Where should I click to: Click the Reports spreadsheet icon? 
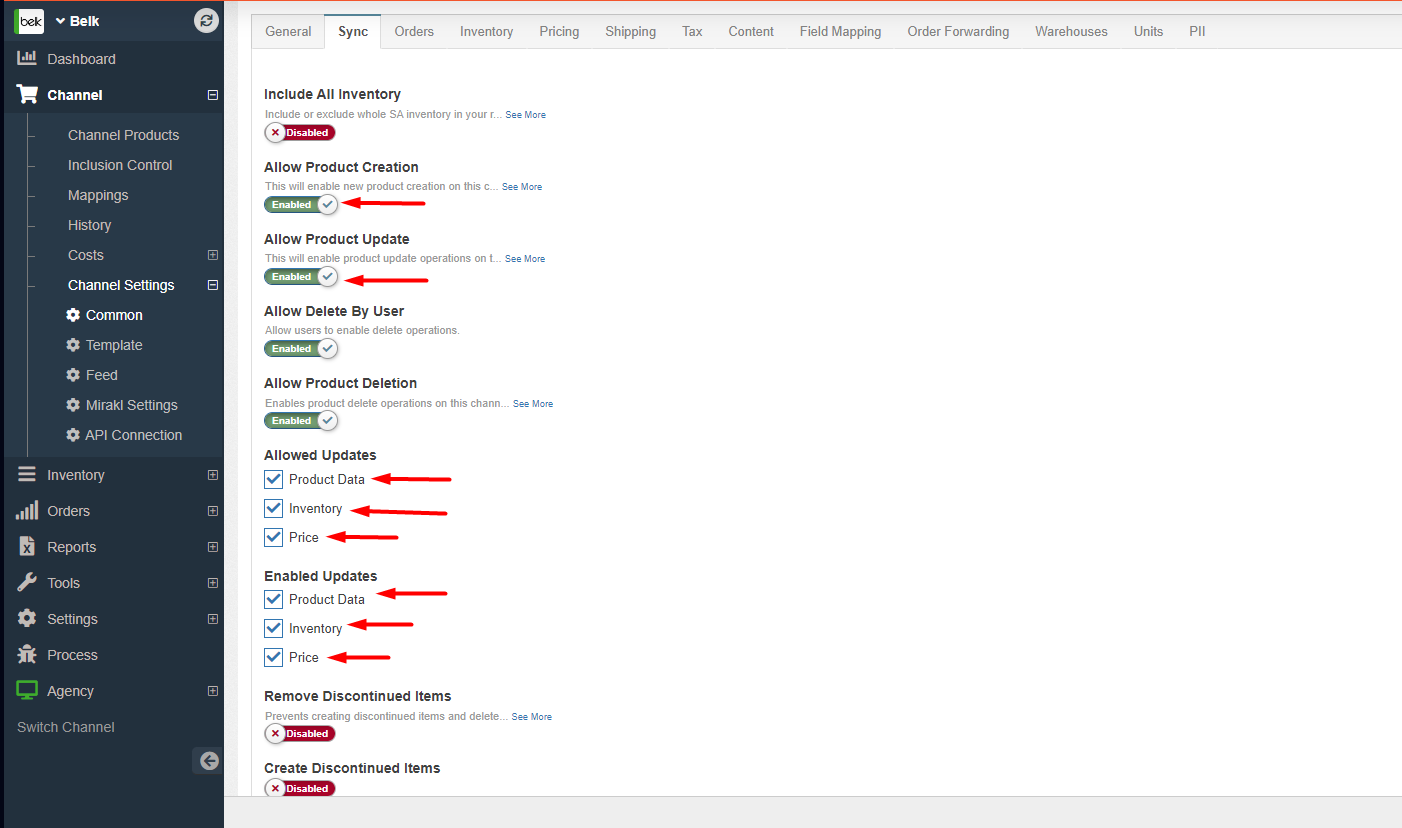pyautogui.click(x=27, y=547)
